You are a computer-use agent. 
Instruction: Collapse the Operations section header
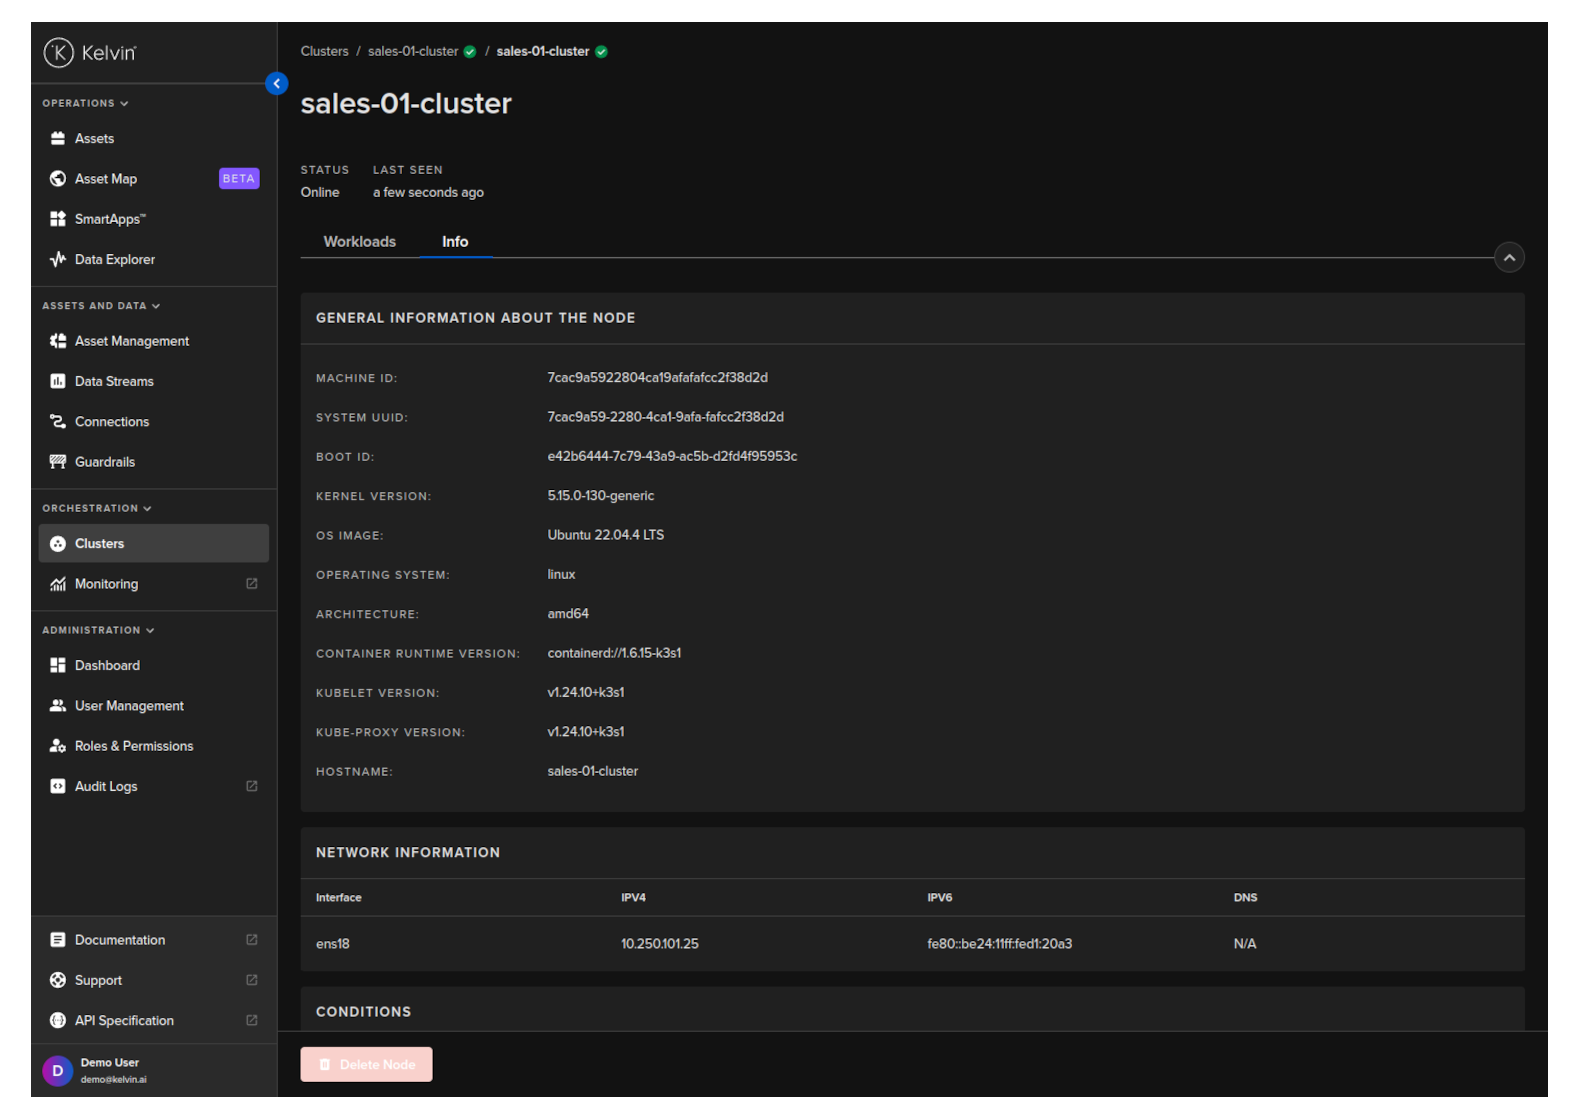click(85, 103)
